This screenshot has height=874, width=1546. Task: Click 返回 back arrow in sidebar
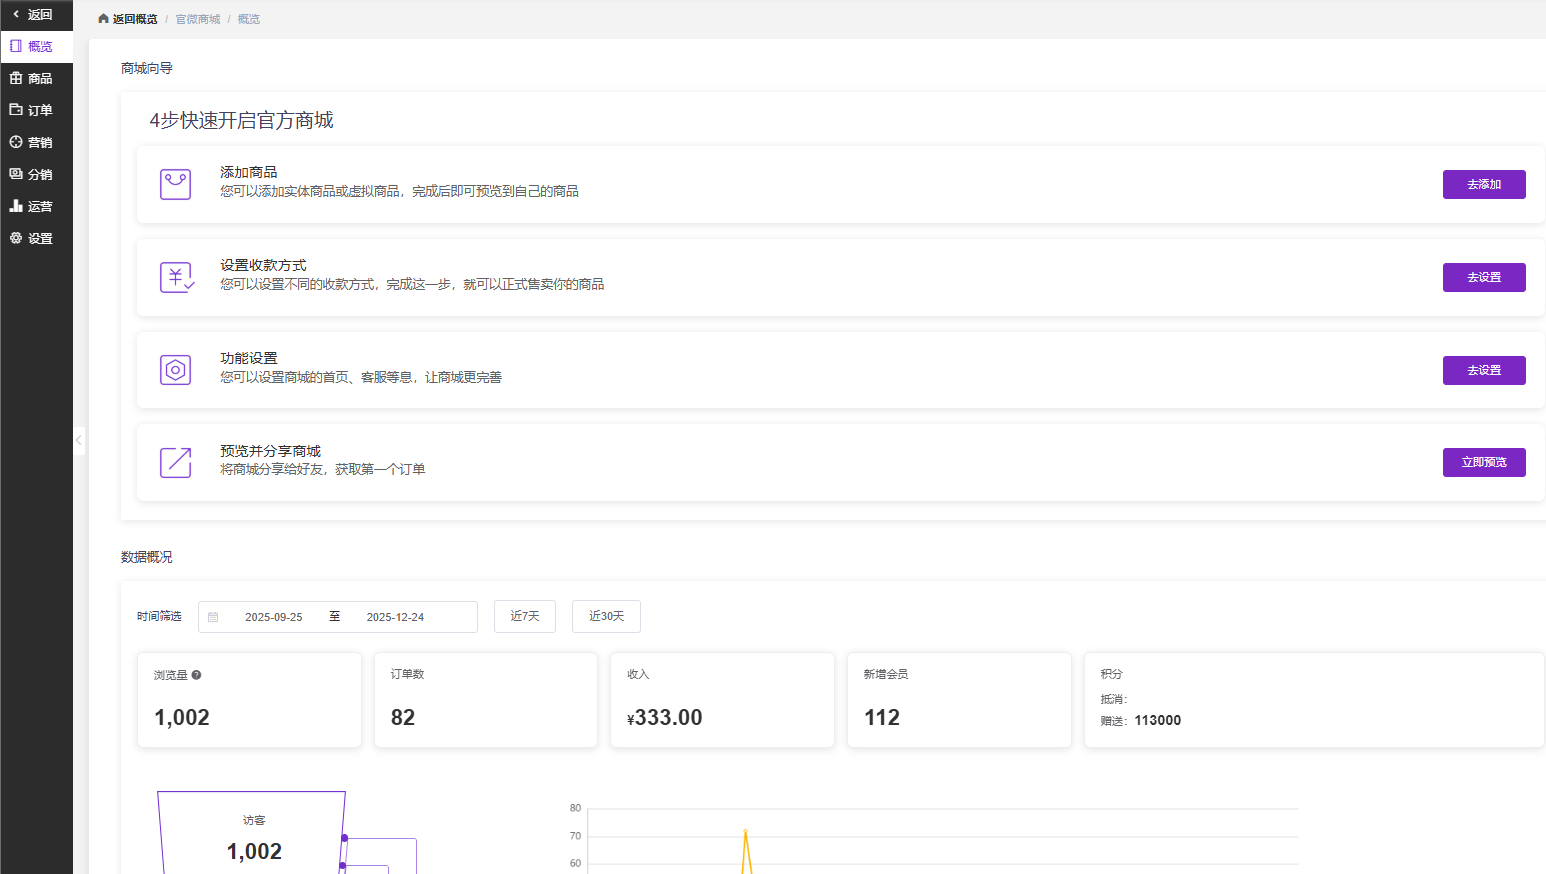[x=17, y=15]
